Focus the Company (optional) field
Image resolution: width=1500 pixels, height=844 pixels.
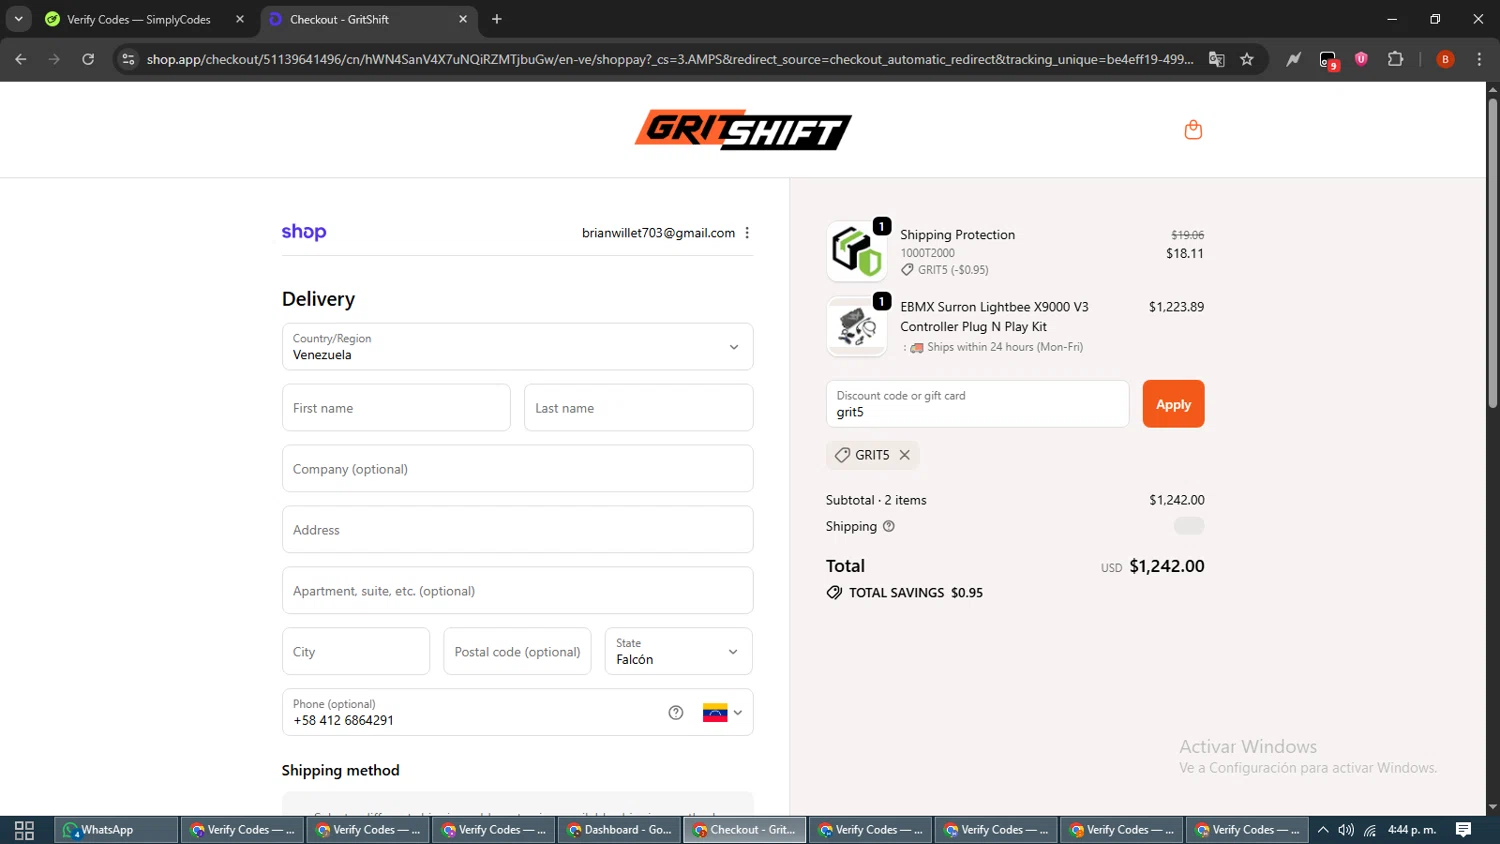pos(517,469)
